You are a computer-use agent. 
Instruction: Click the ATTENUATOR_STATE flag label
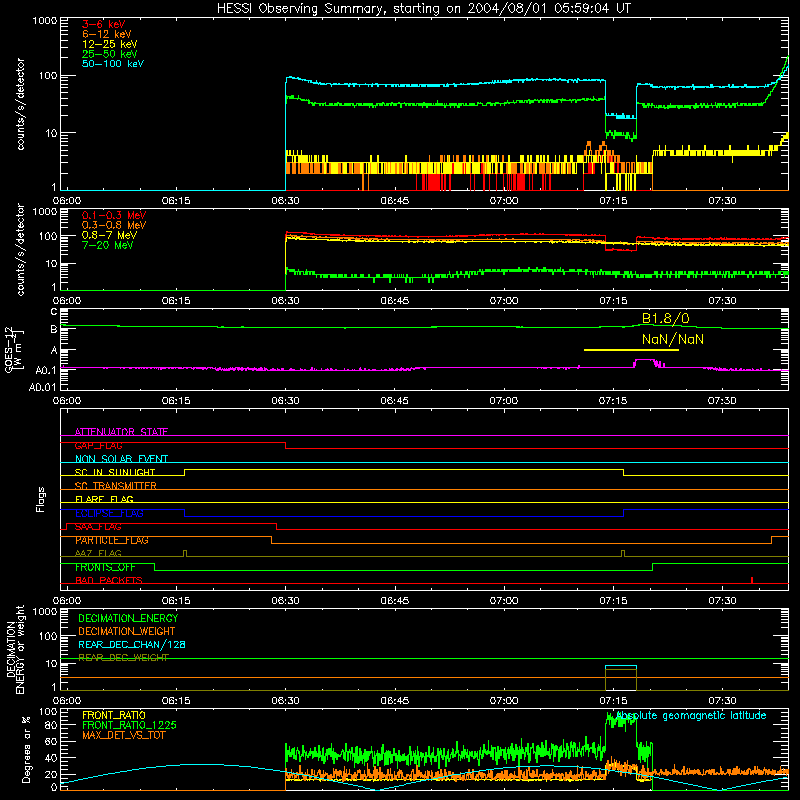pyautogui.click(x=121, y=432)
